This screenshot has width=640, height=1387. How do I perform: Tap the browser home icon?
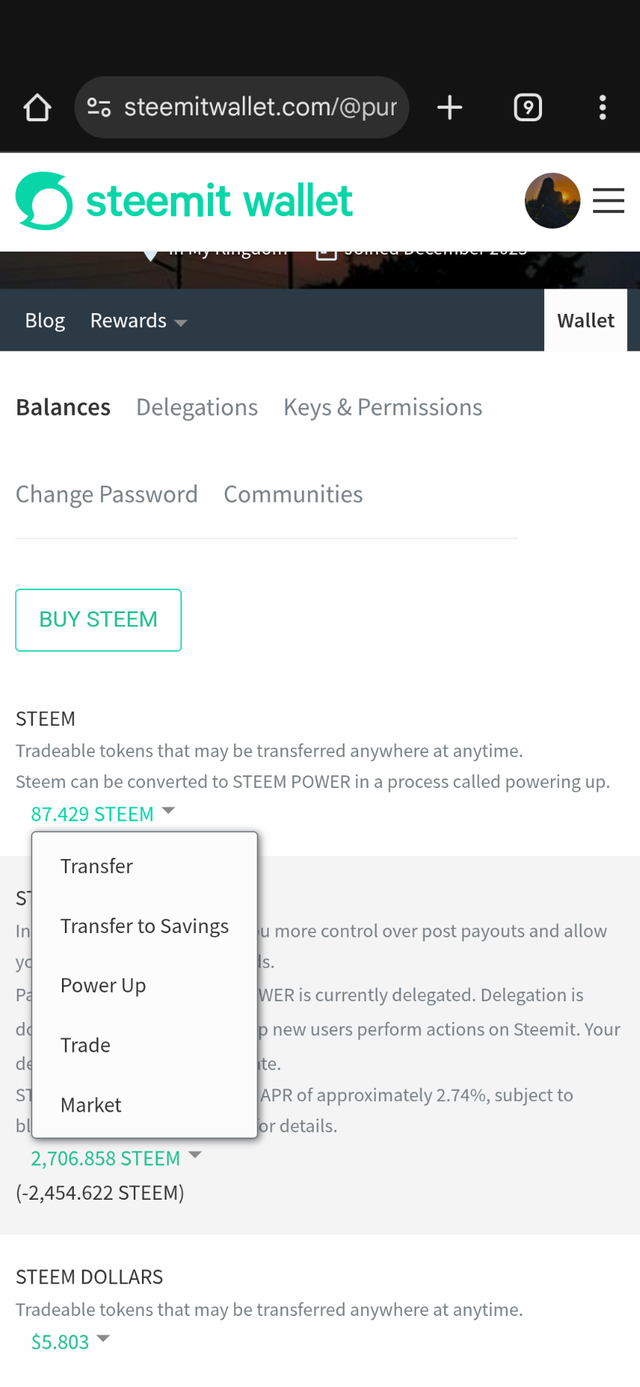point(37,107)
